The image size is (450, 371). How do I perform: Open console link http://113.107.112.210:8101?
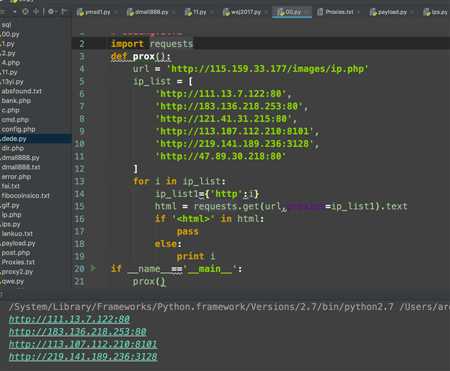pos(83,344)
